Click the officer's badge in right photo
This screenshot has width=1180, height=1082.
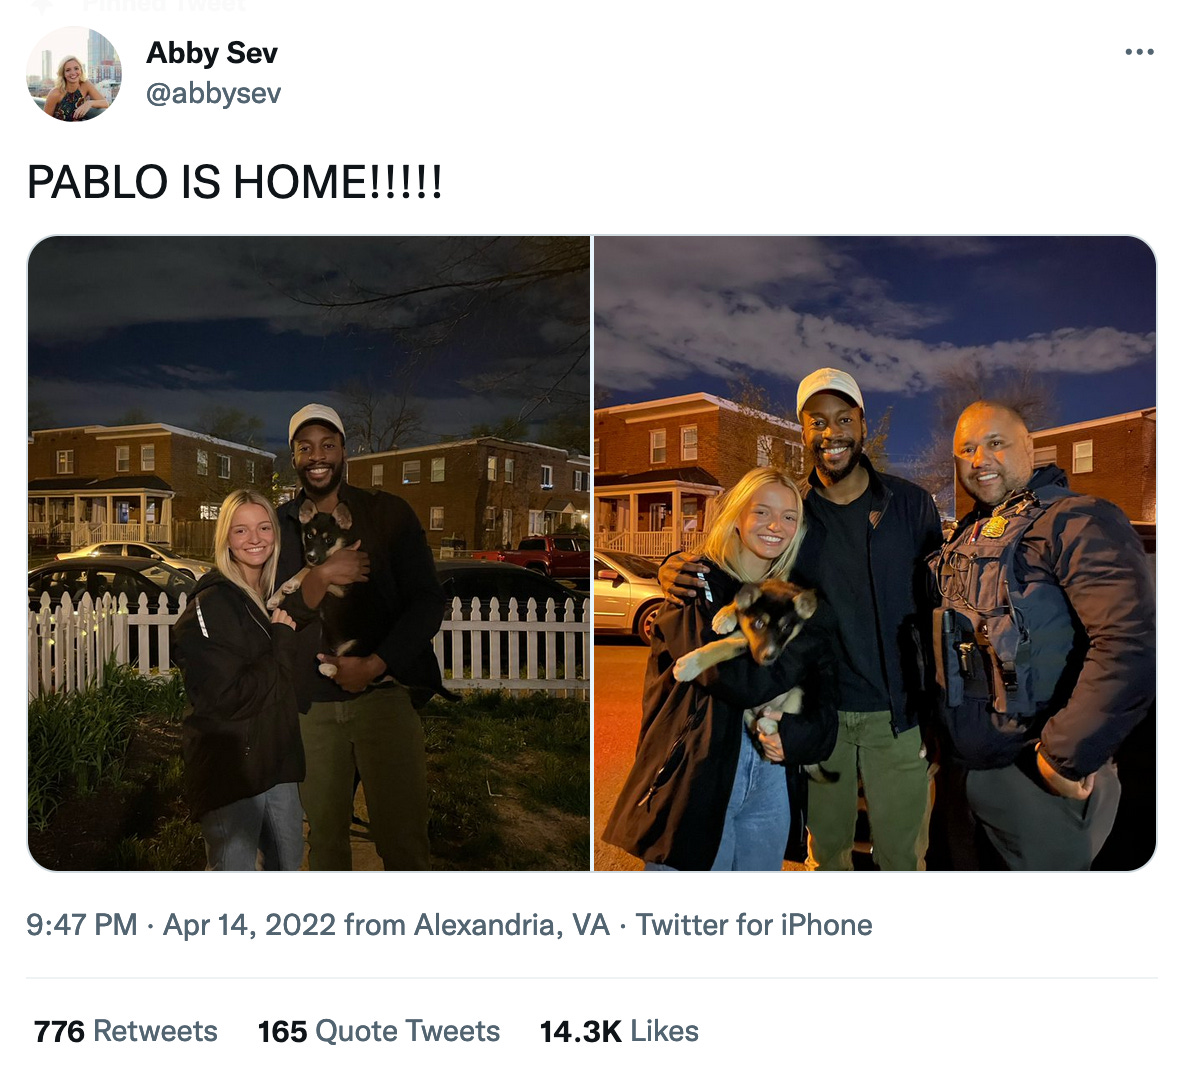point(995,525)
